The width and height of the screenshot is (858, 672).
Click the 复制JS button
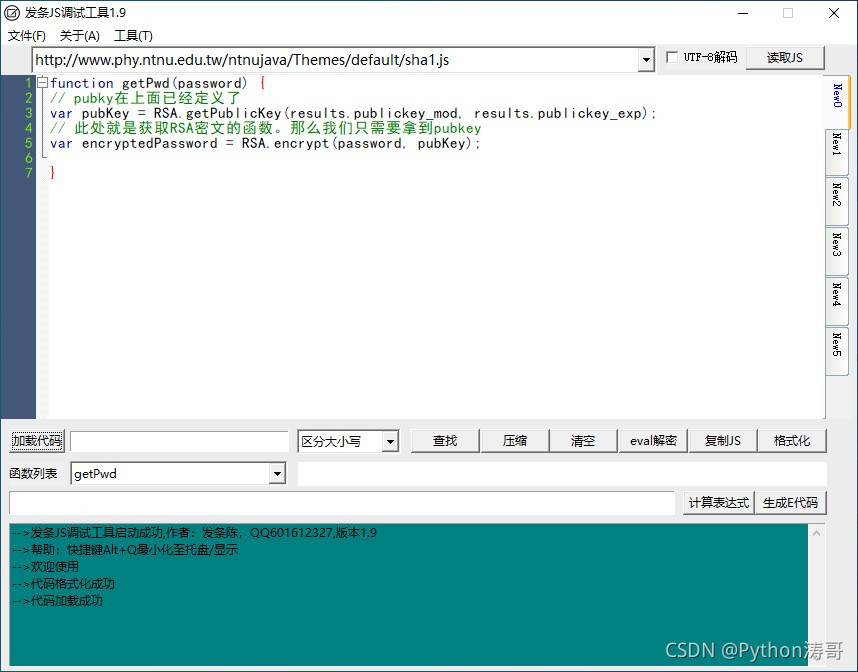pyautogui.click(x=723, y=441)
